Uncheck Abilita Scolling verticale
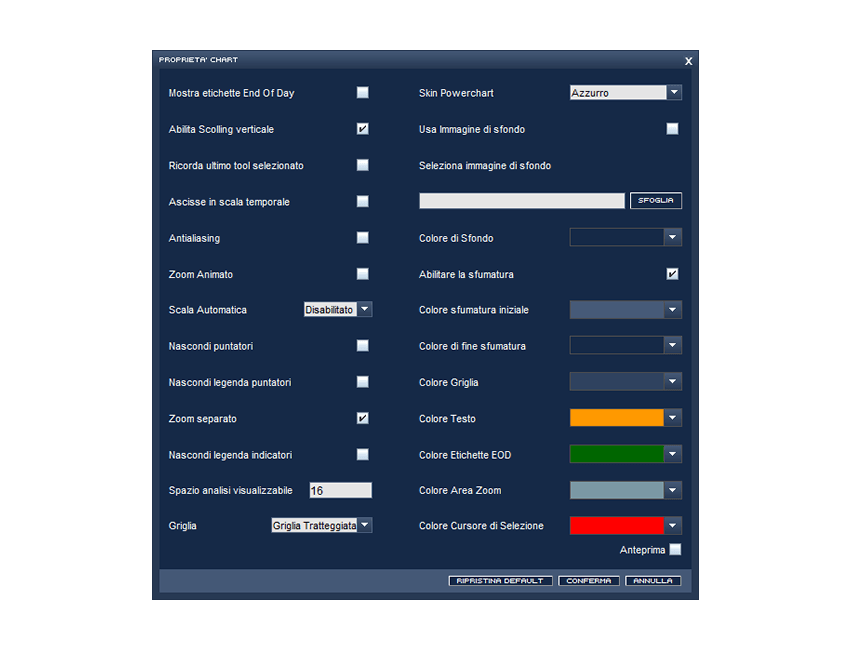The image size is (850, 650). coord(363,129)
